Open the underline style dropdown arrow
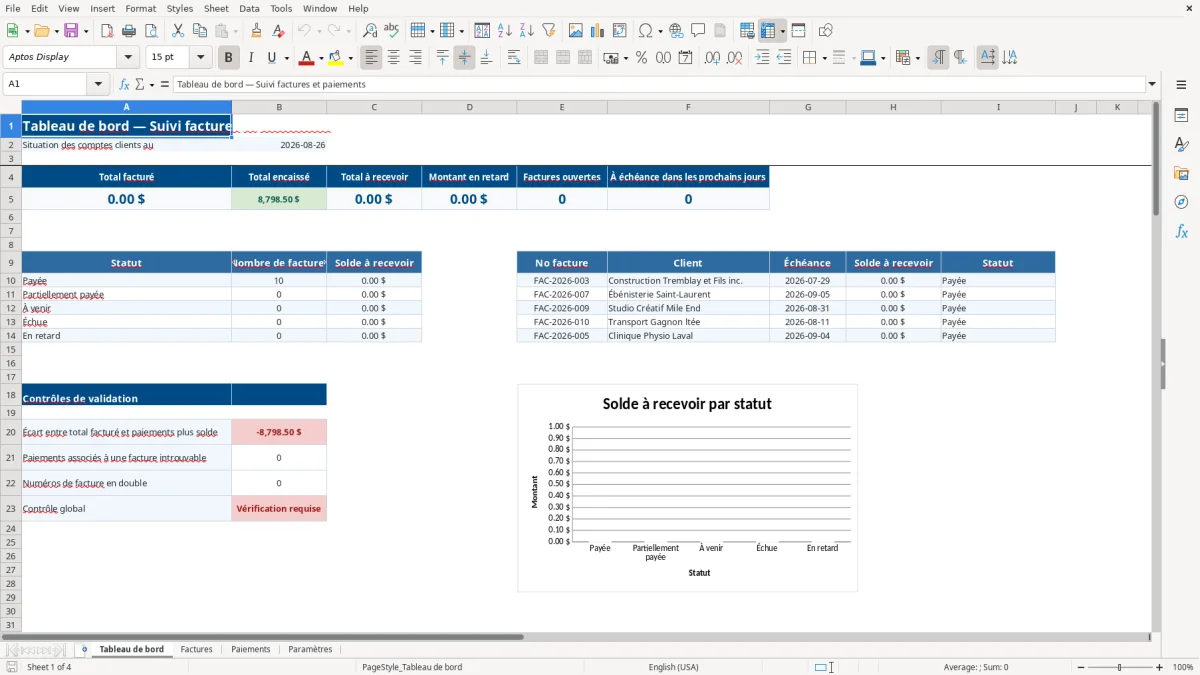 pos(286,58)
